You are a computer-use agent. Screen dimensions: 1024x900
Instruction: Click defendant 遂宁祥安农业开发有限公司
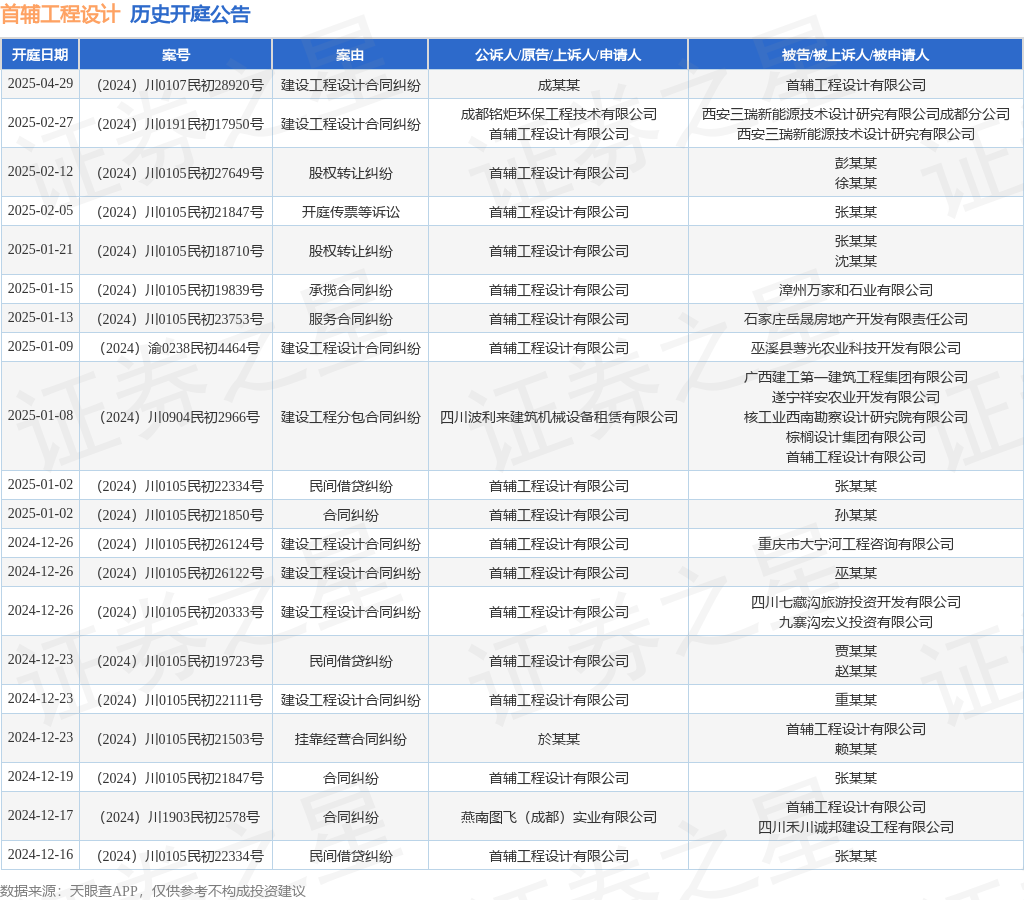click(856, 397)
